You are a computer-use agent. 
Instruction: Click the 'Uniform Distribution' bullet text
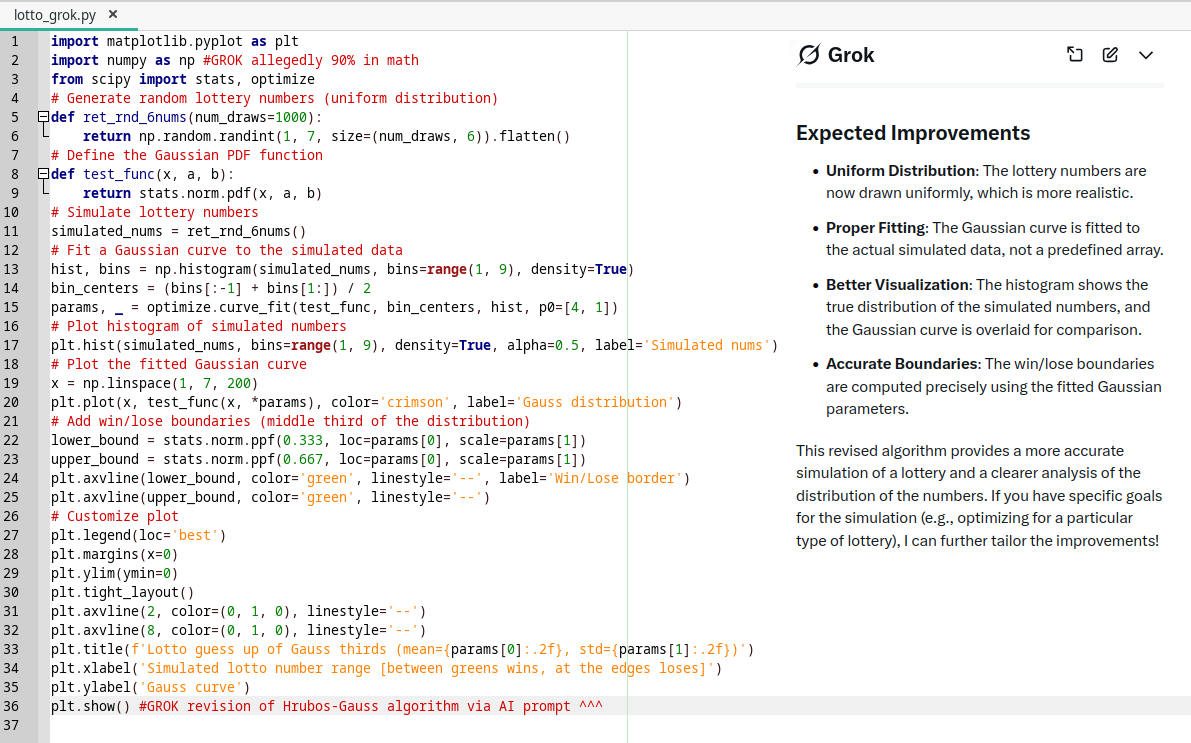pos(900,171)
